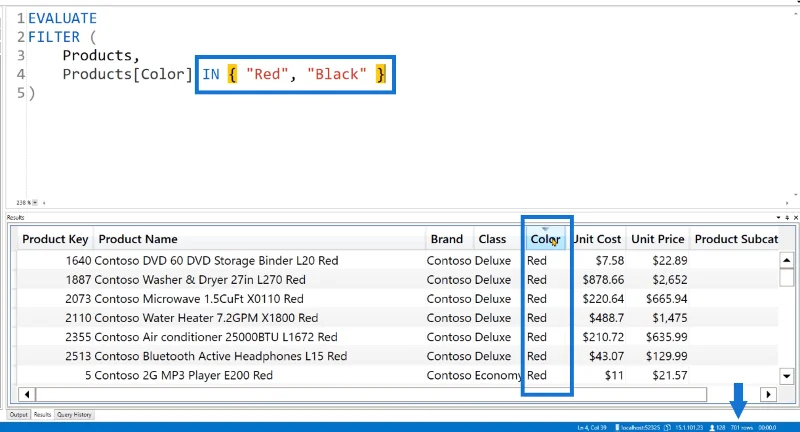Click 'Contoso Air conditioner 25000BTU L1672 Red'

216,337
